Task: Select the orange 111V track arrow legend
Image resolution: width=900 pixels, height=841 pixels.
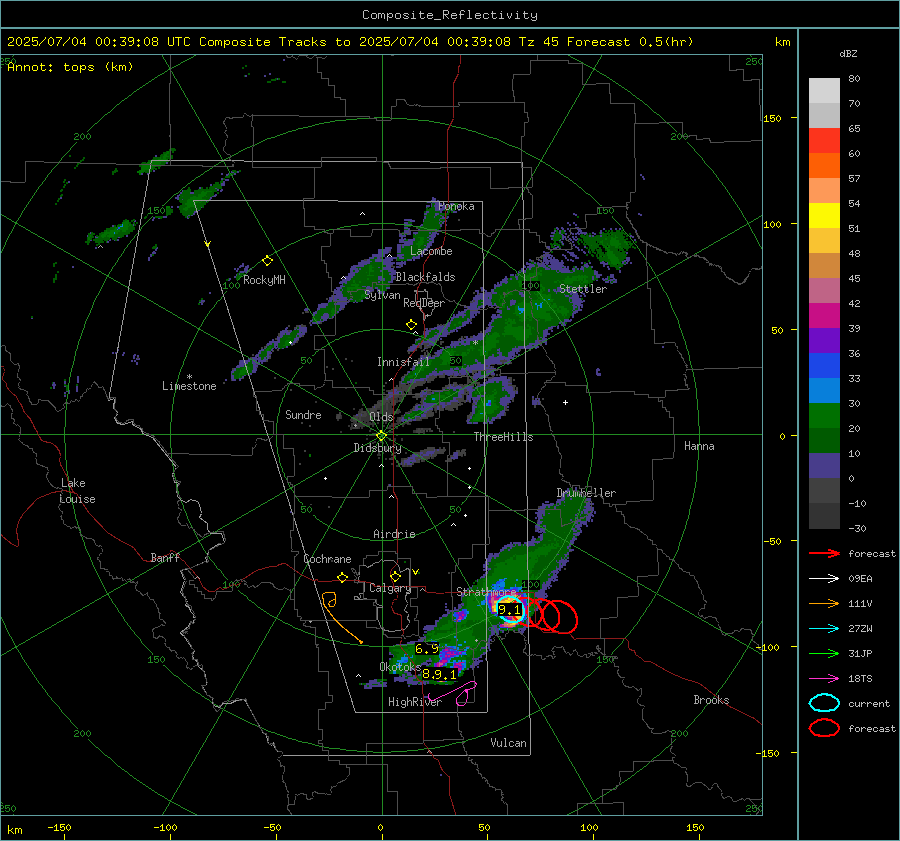Action: 824,603
